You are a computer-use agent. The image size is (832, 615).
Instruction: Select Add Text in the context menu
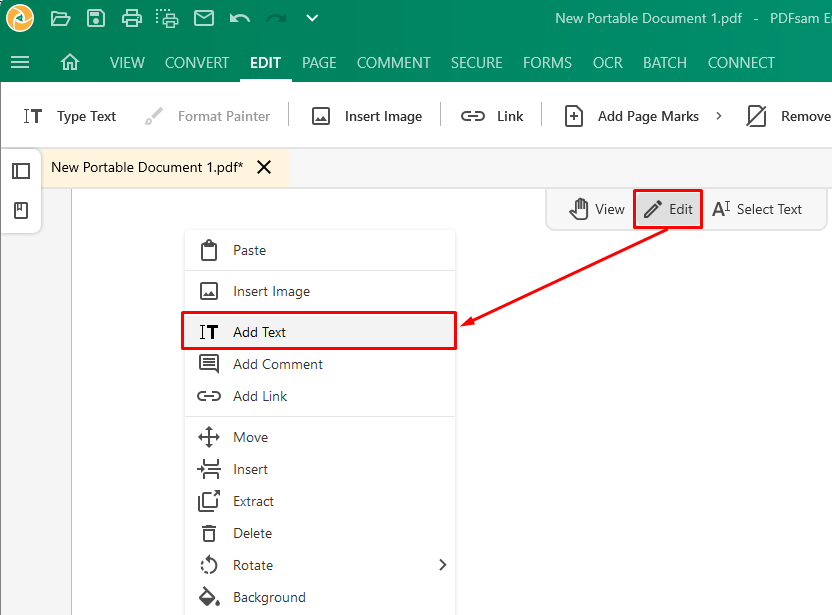pyautogui.click(x=319, y=331)
